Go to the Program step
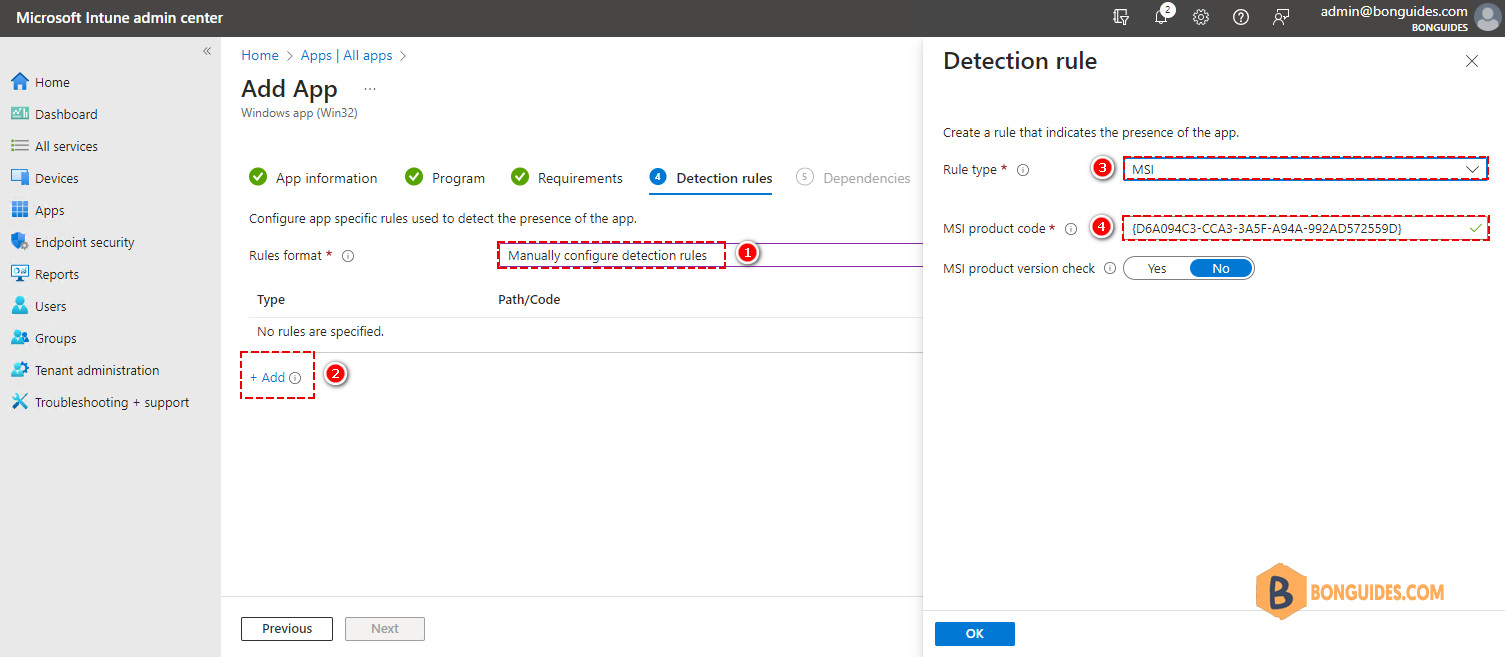 pos(445,178)
